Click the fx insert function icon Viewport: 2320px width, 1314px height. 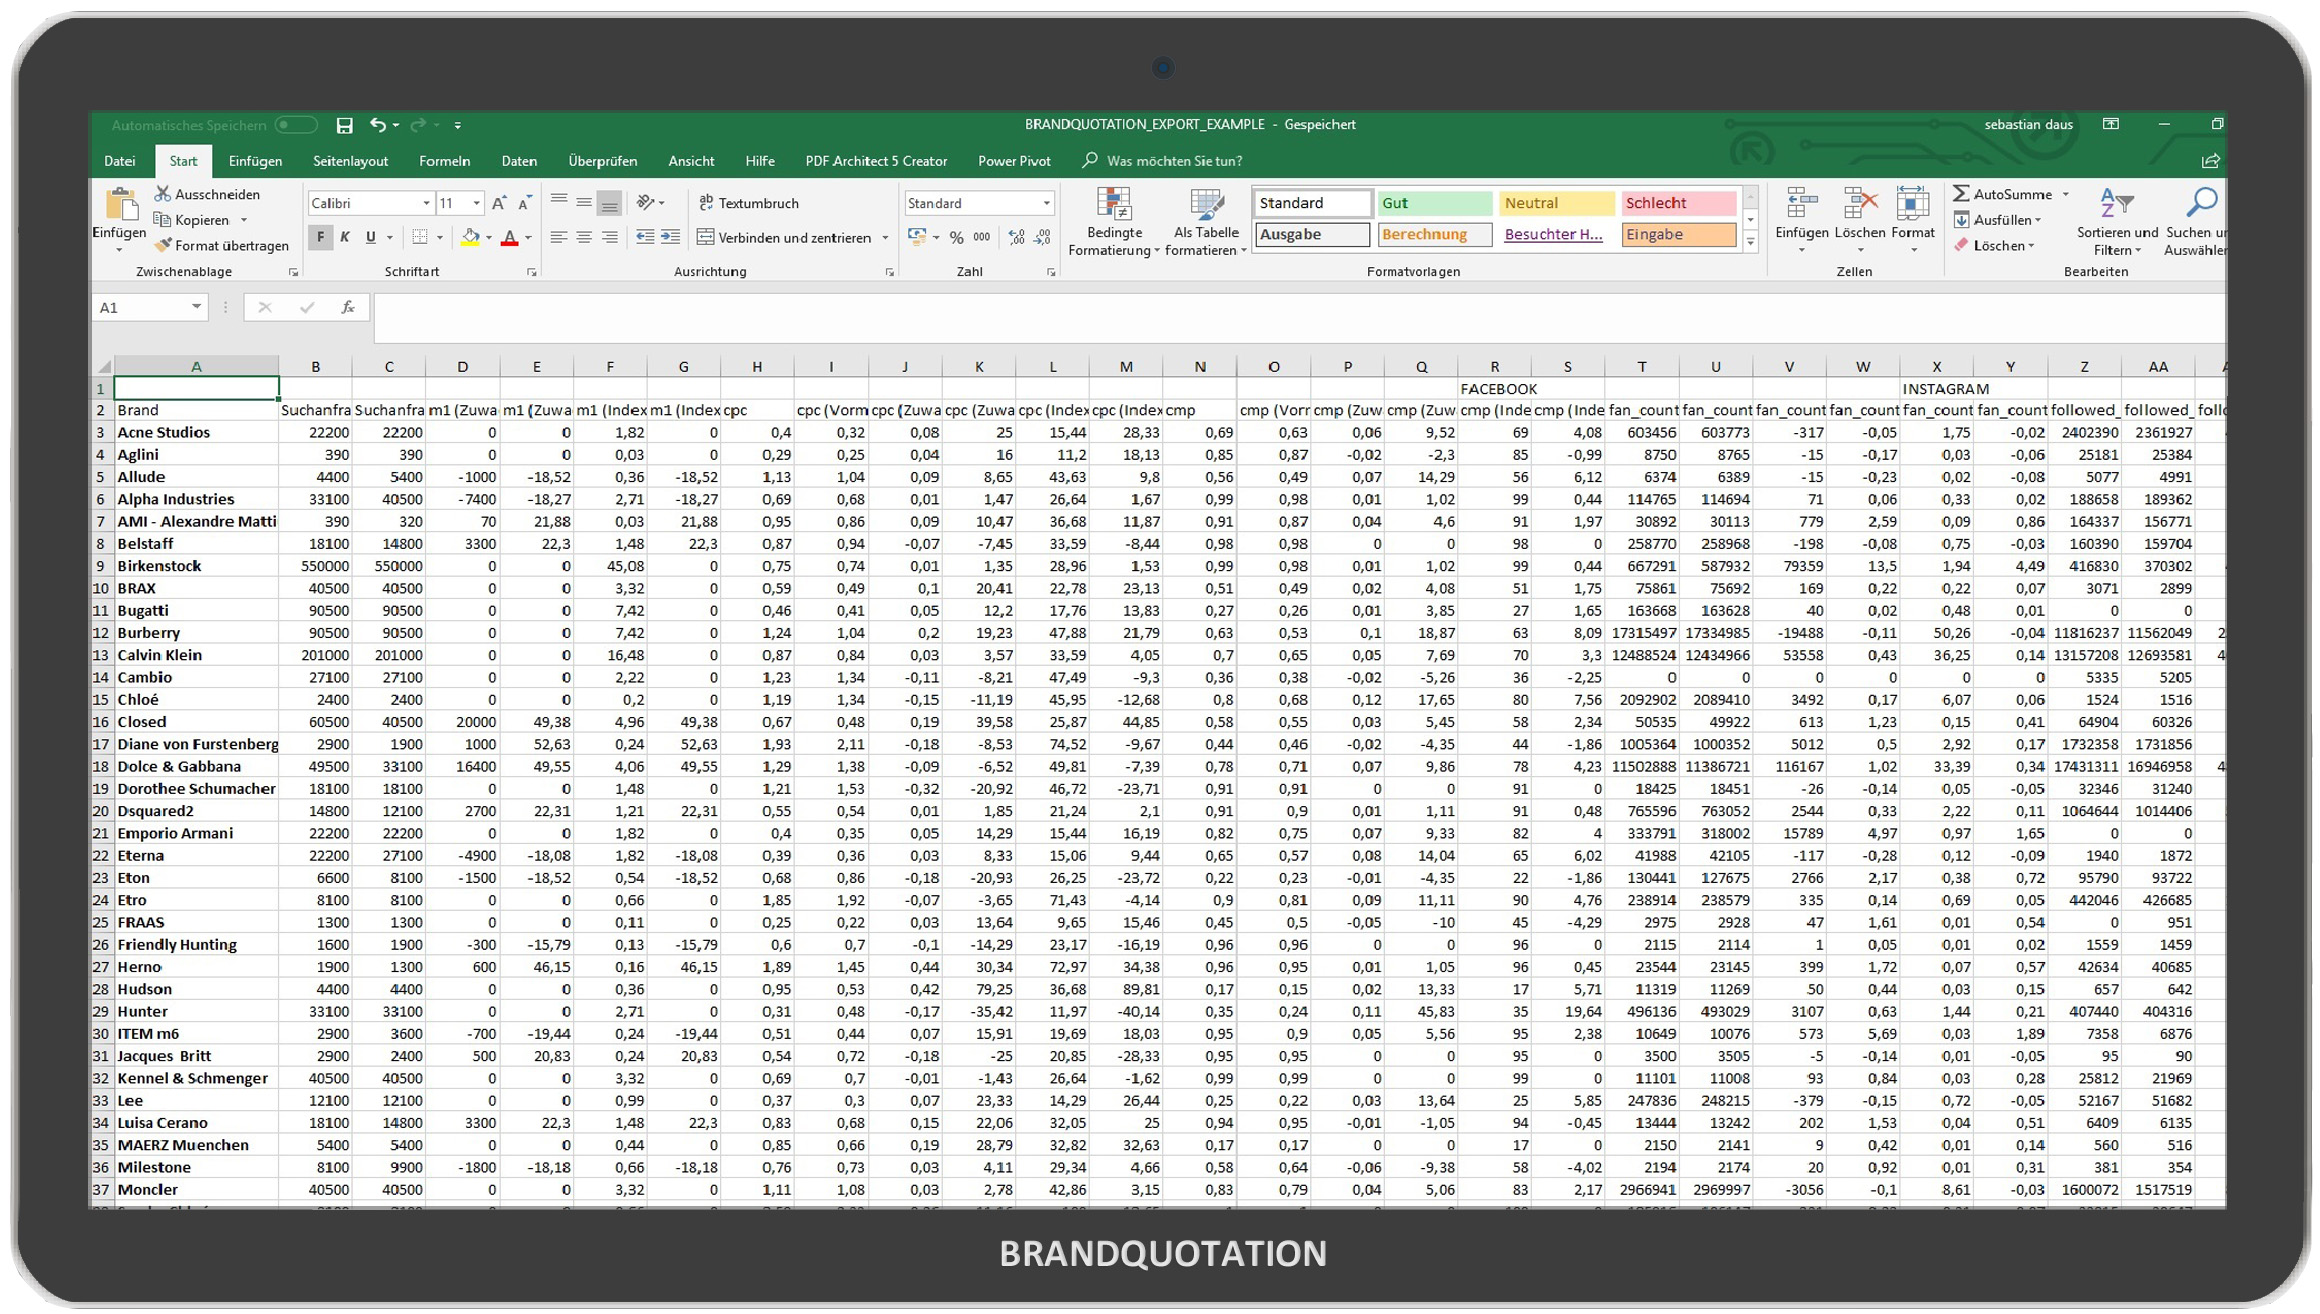tap(348, 308)
